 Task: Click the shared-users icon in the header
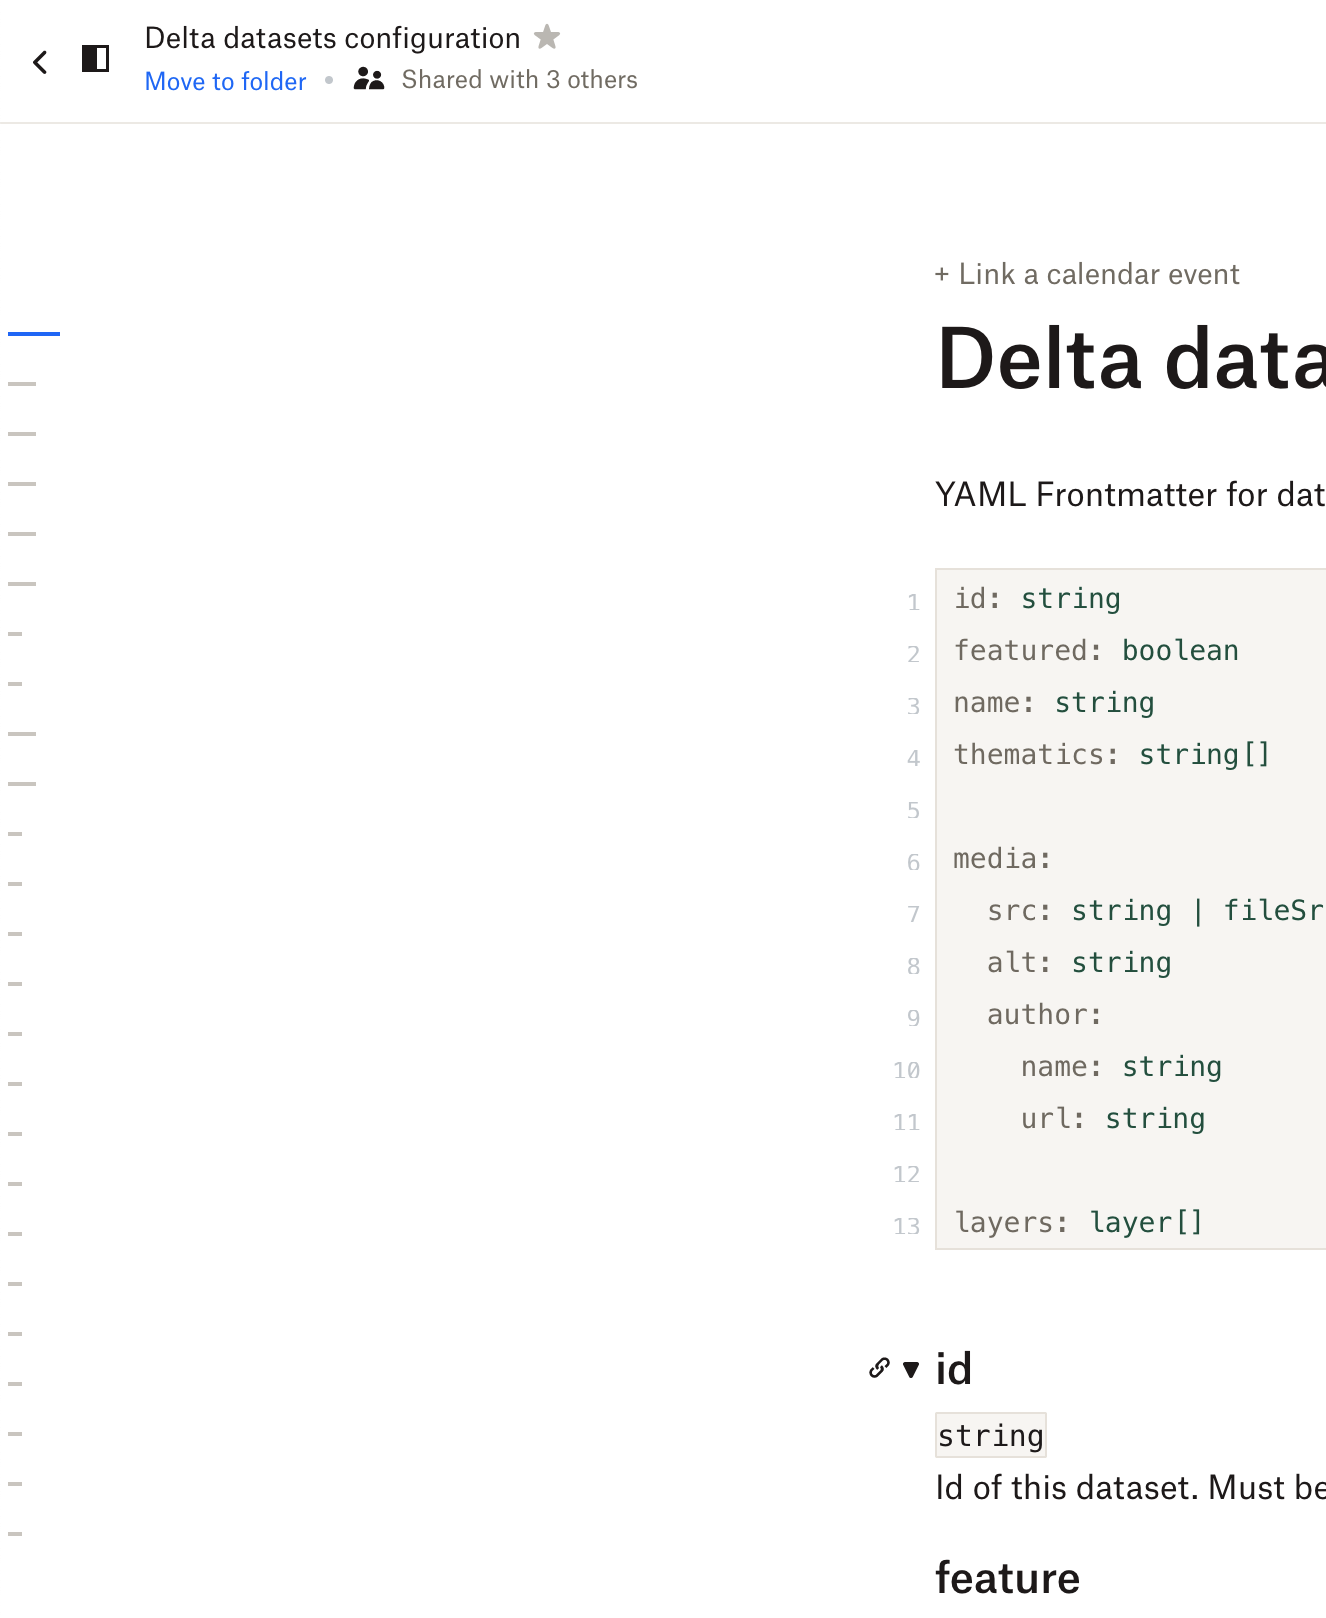click(368, 78)
